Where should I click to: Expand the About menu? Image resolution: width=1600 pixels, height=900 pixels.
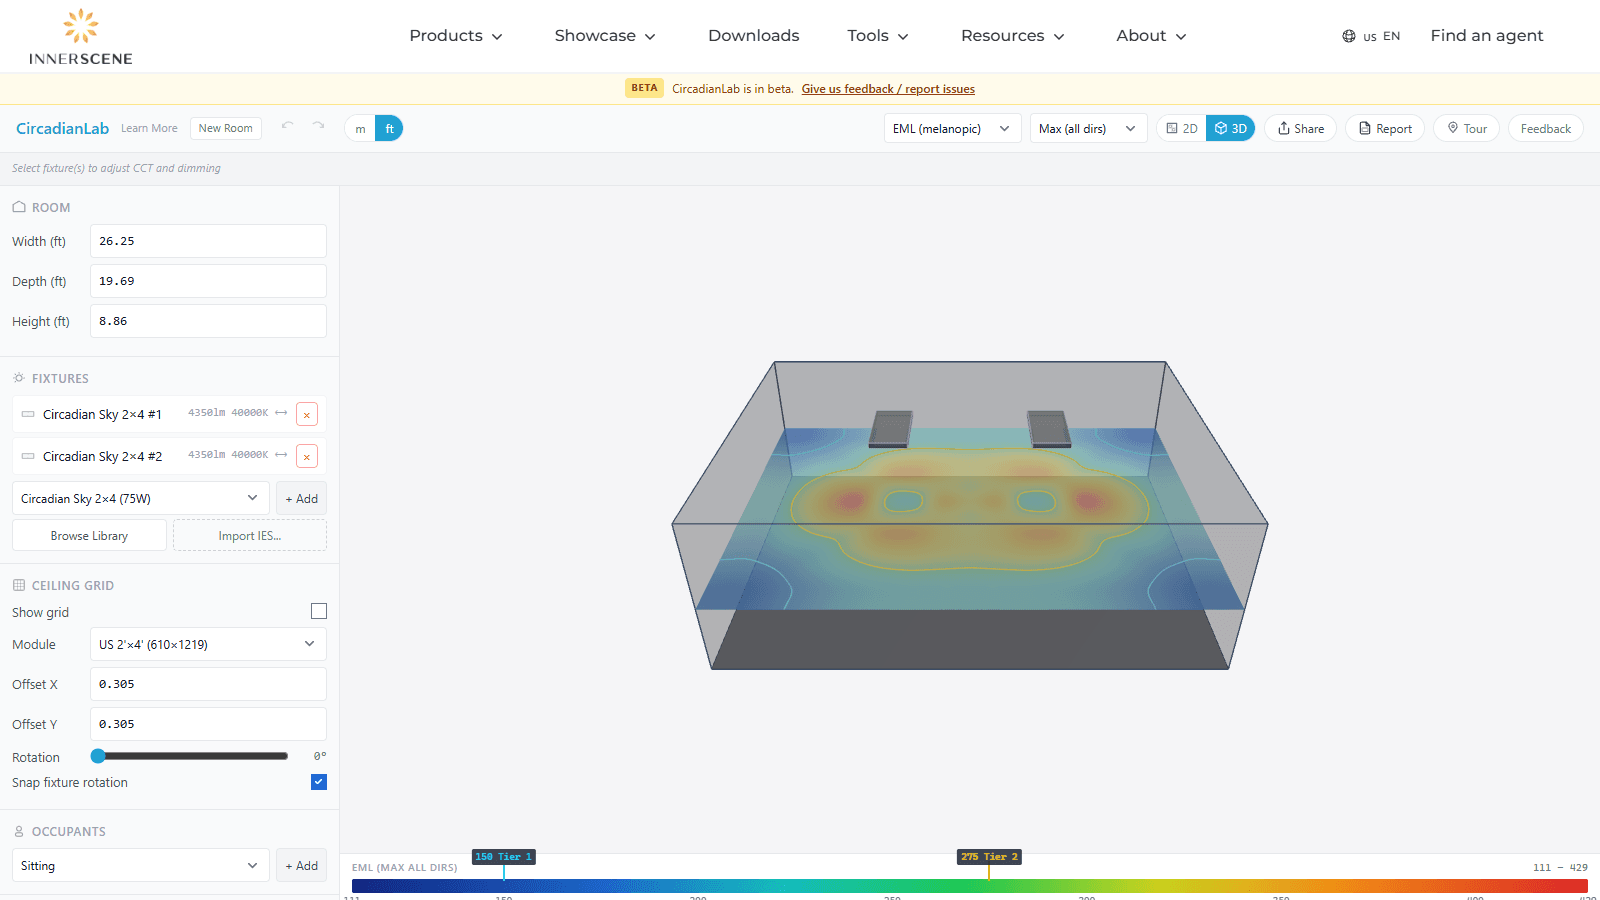point(1151,36)
